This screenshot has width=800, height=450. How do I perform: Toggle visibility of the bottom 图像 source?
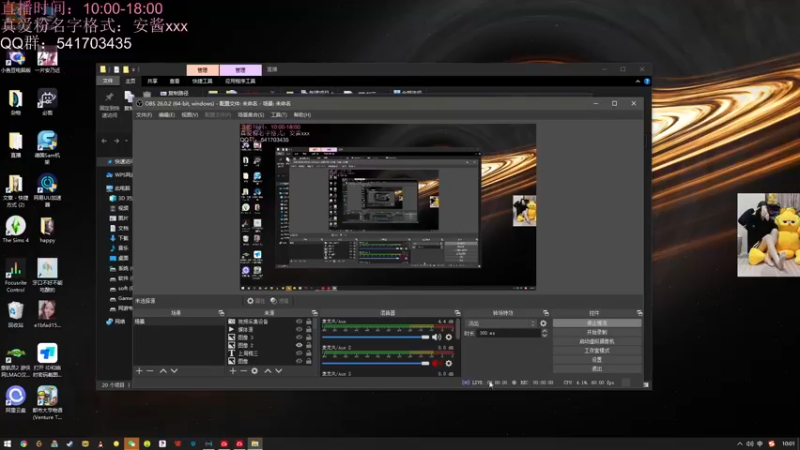pos(299,361)
